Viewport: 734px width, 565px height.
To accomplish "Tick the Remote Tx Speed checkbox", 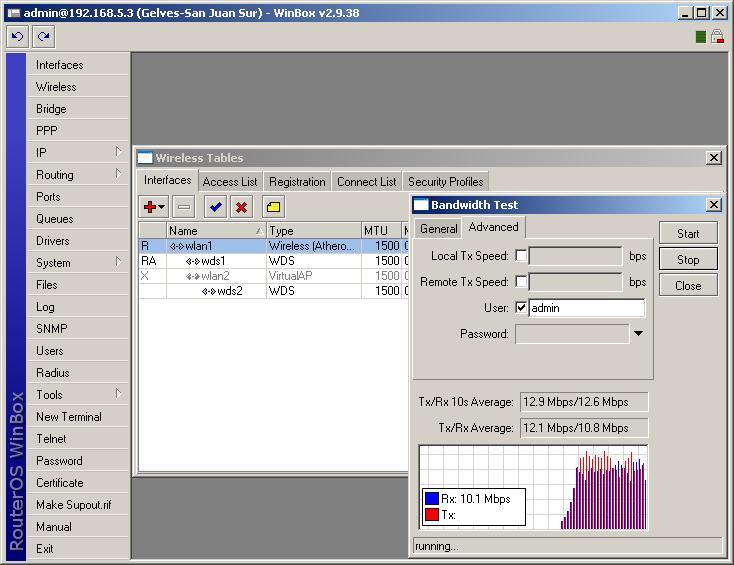I will click(x=521, y=282).
